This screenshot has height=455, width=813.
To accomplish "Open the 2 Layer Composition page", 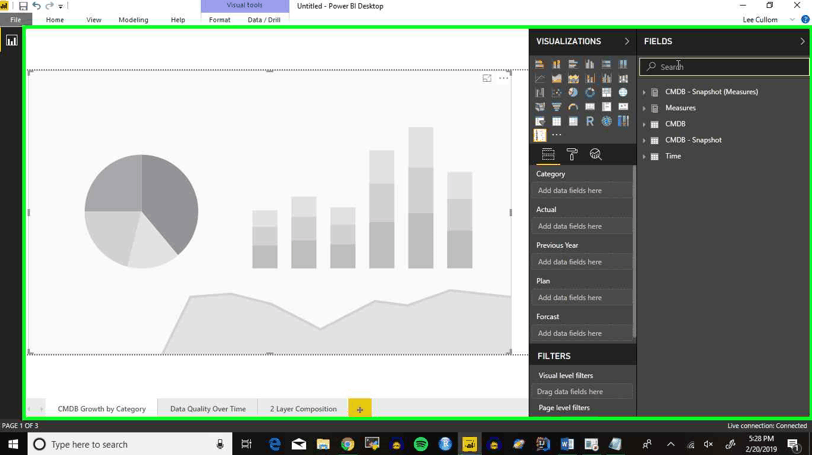I will pyautogui.click(x=303, y=409).
